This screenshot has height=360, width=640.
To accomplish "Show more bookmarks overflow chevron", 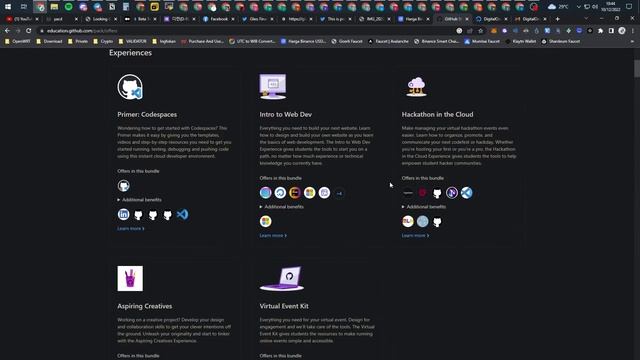I will (632, 41).
